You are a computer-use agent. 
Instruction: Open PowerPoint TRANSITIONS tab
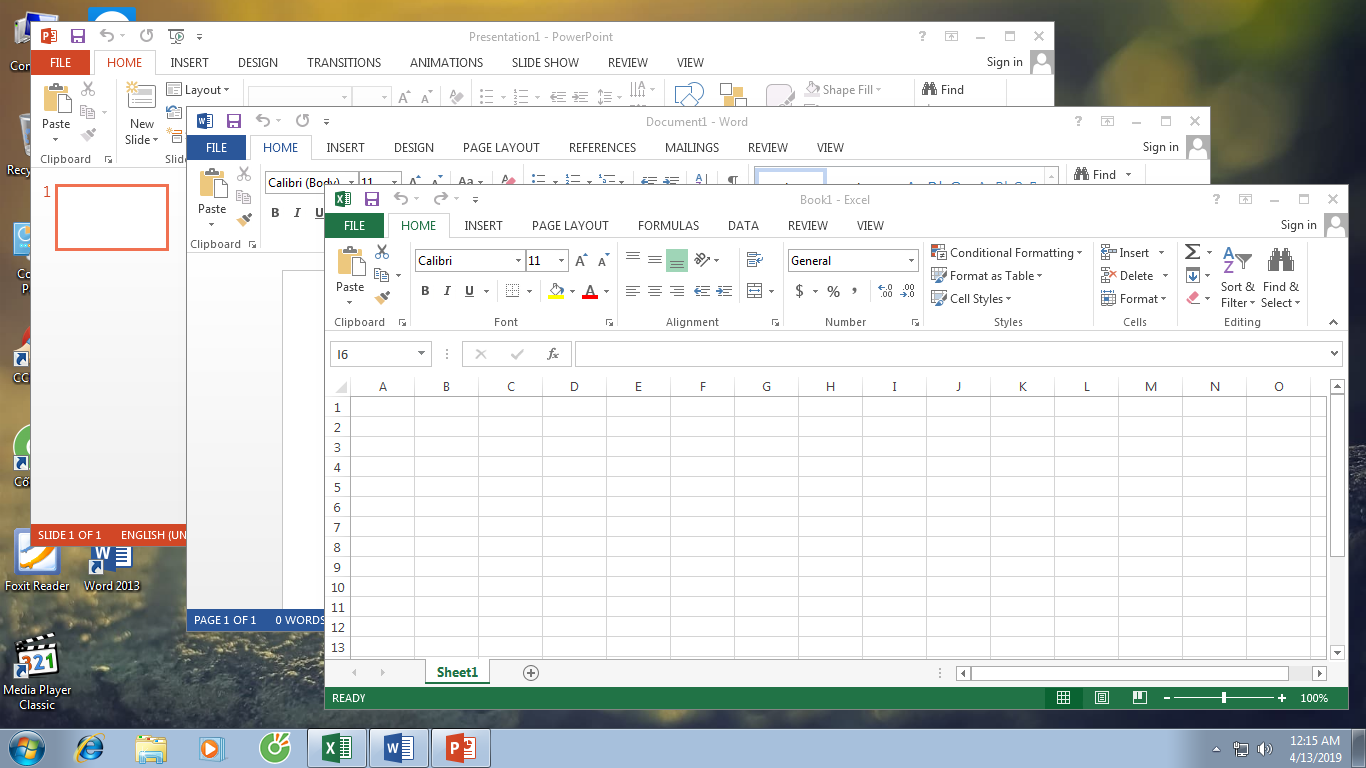pos(344,63)
